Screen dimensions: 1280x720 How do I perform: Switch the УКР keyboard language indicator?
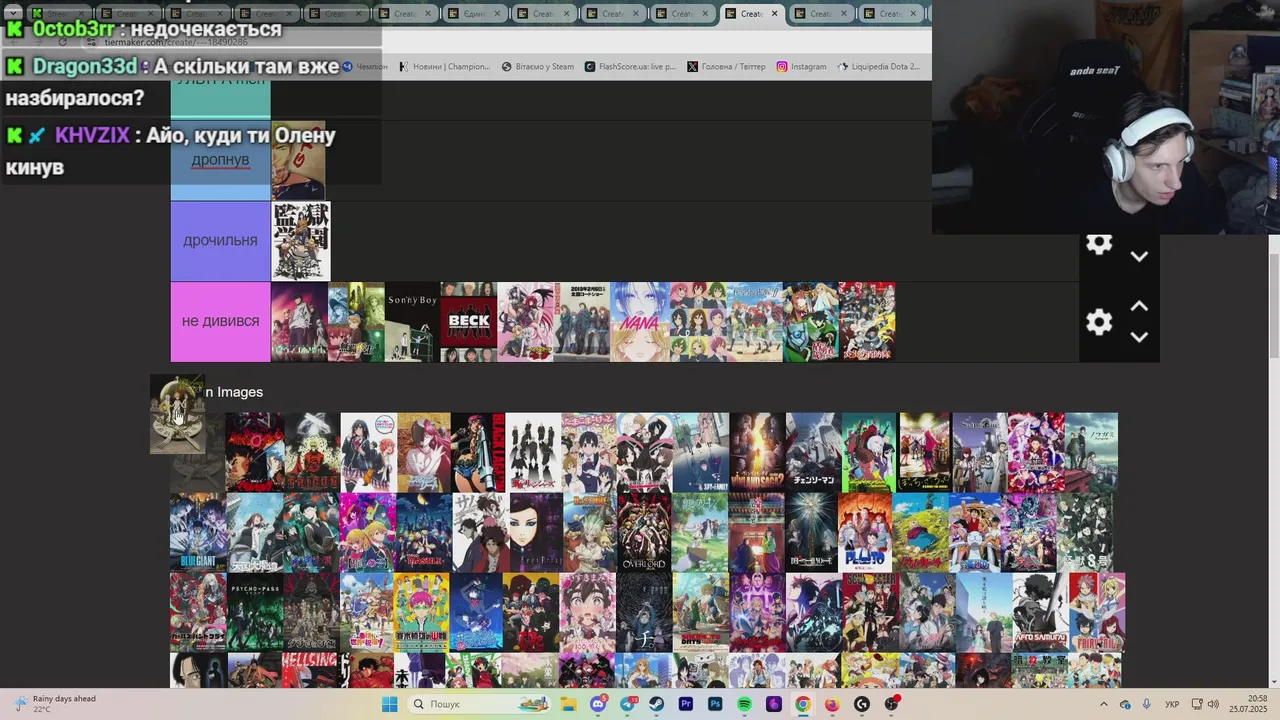click(x=1173, y=704)
